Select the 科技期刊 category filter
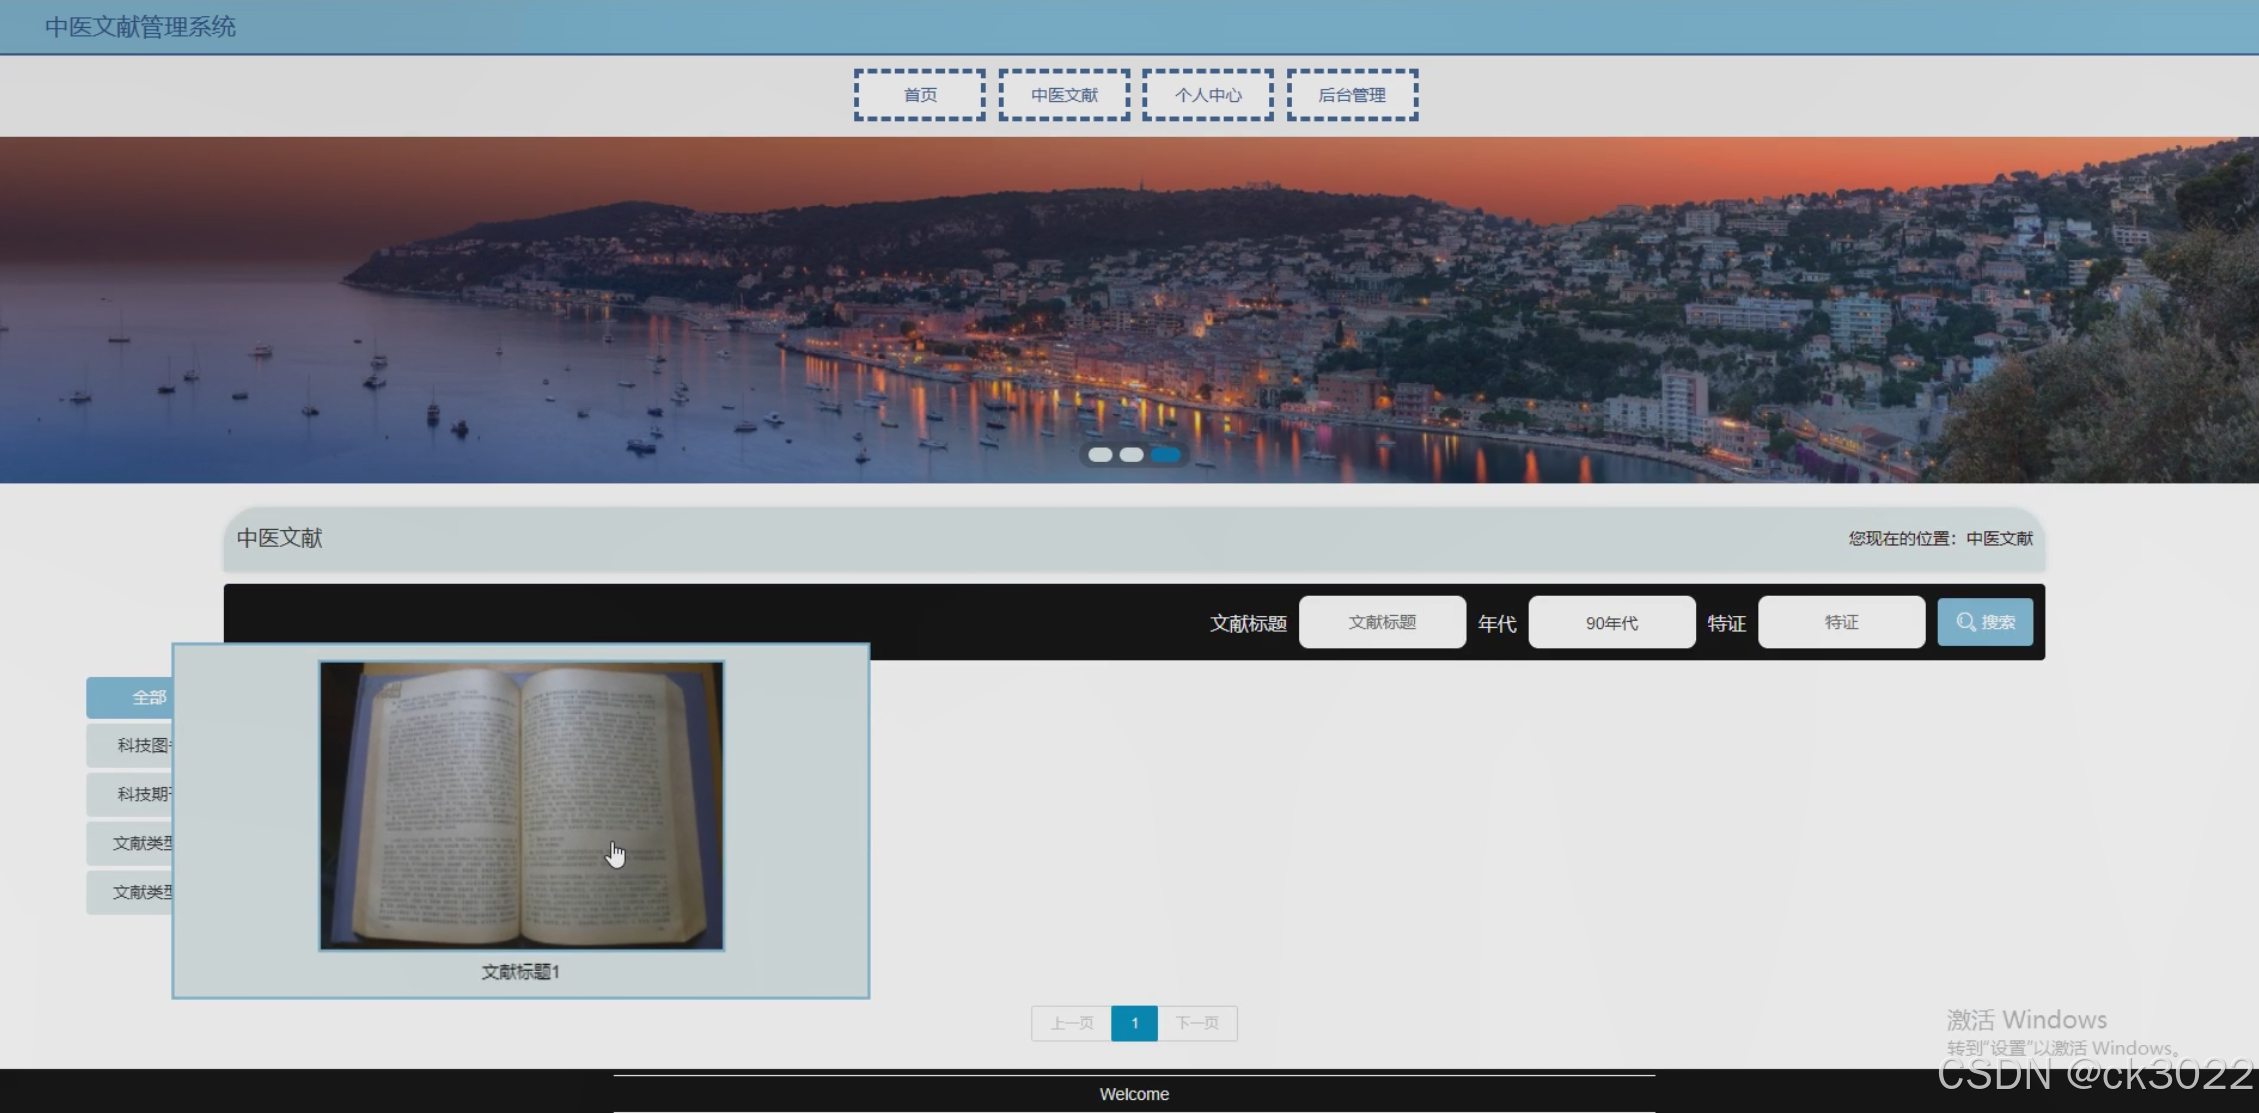Screen dimensions: 2259x1113 click(x=130, y=794)
